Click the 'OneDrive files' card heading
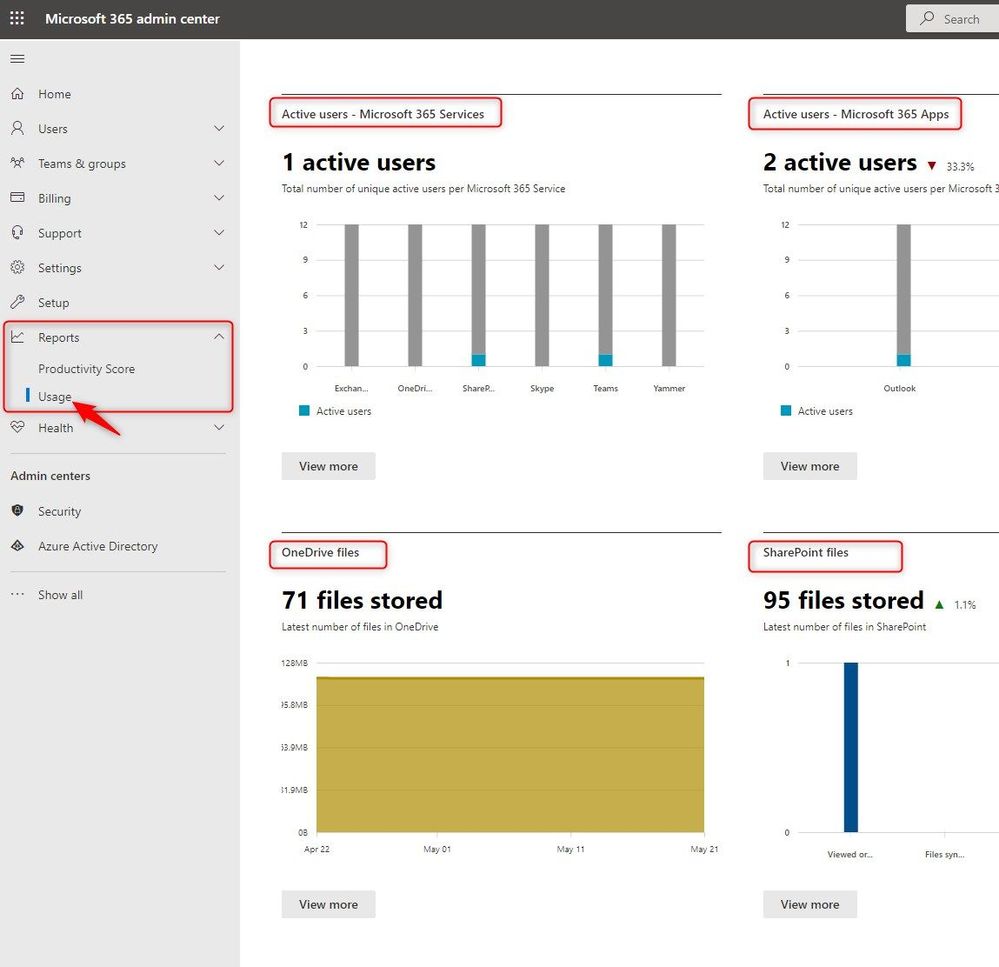This screenshot has width=999, height=967. 320,552
